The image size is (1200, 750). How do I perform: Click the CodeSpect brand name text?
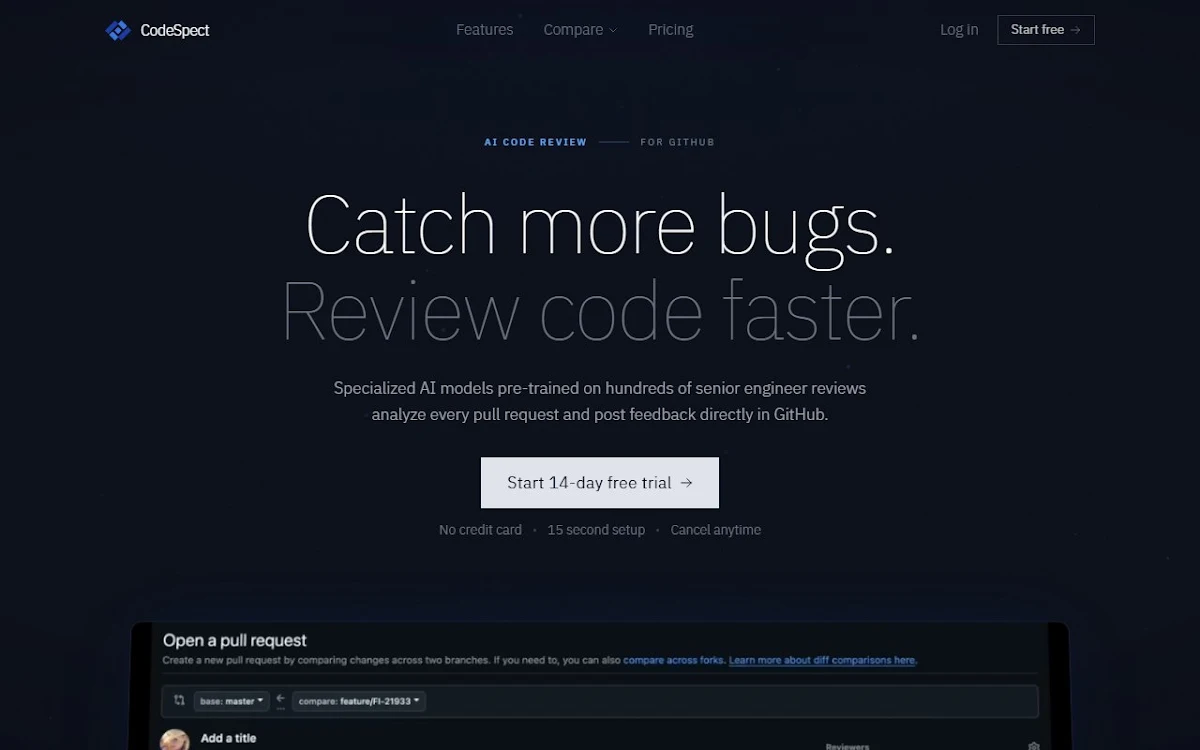[x=175, y=30]
